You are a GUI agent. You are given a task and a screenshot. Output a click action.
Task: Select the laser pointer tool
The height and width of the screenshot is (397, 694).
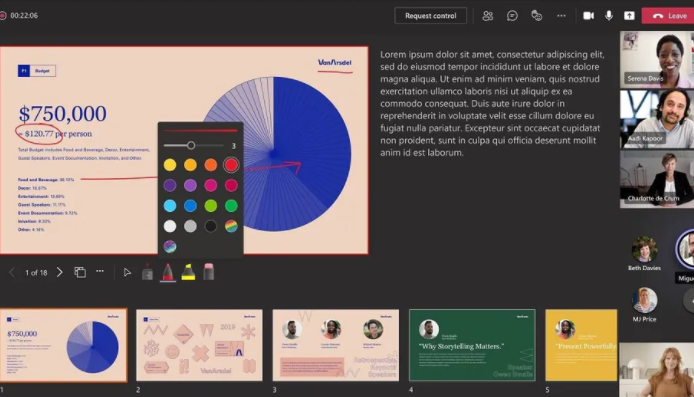[147, 272]
